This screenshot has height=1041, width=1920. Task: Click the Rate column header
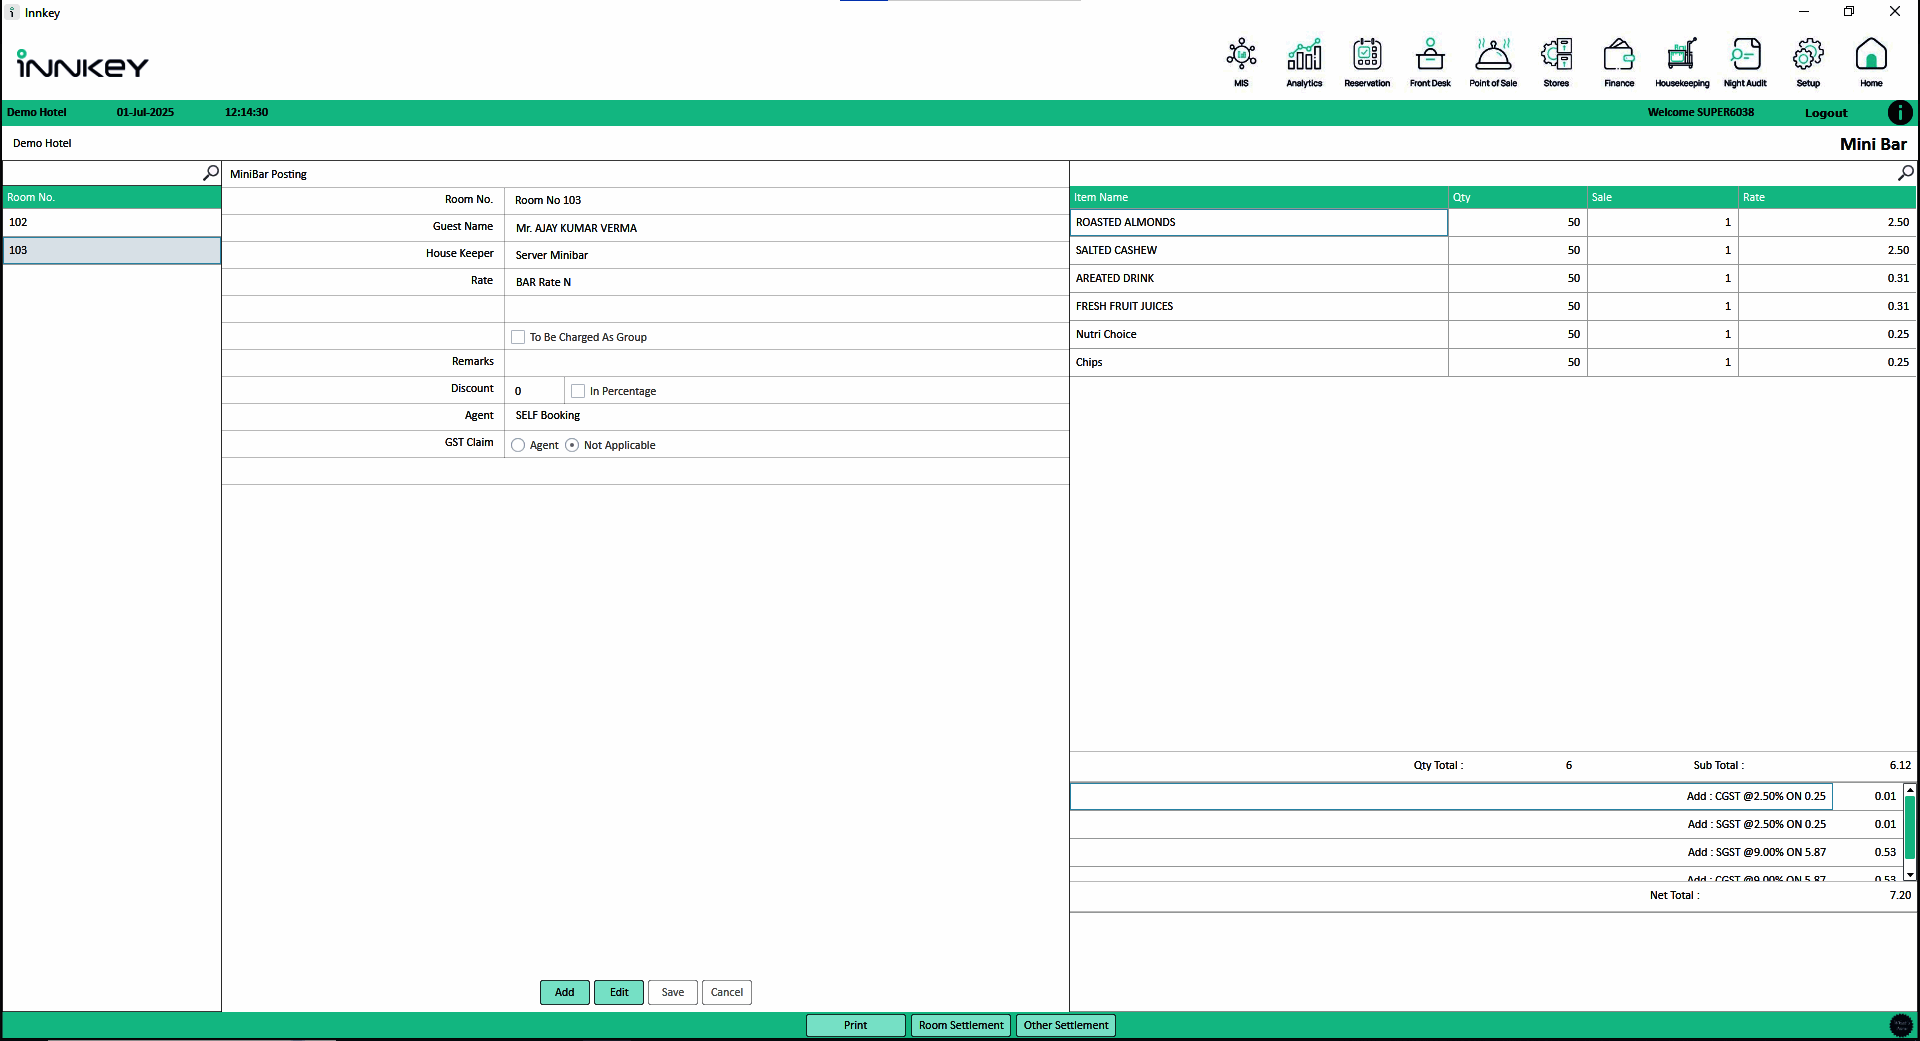tap(1827, 197)
